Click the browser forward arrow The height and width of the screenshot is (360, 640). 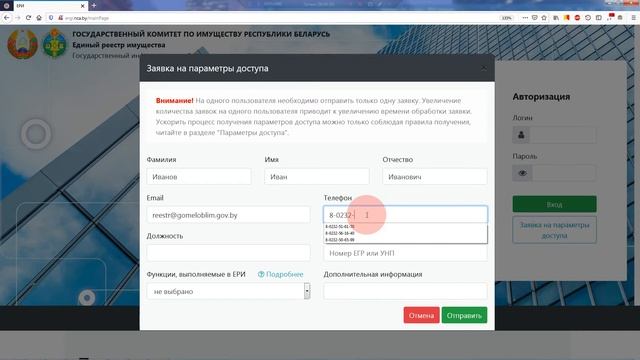[x=18, y=18]
